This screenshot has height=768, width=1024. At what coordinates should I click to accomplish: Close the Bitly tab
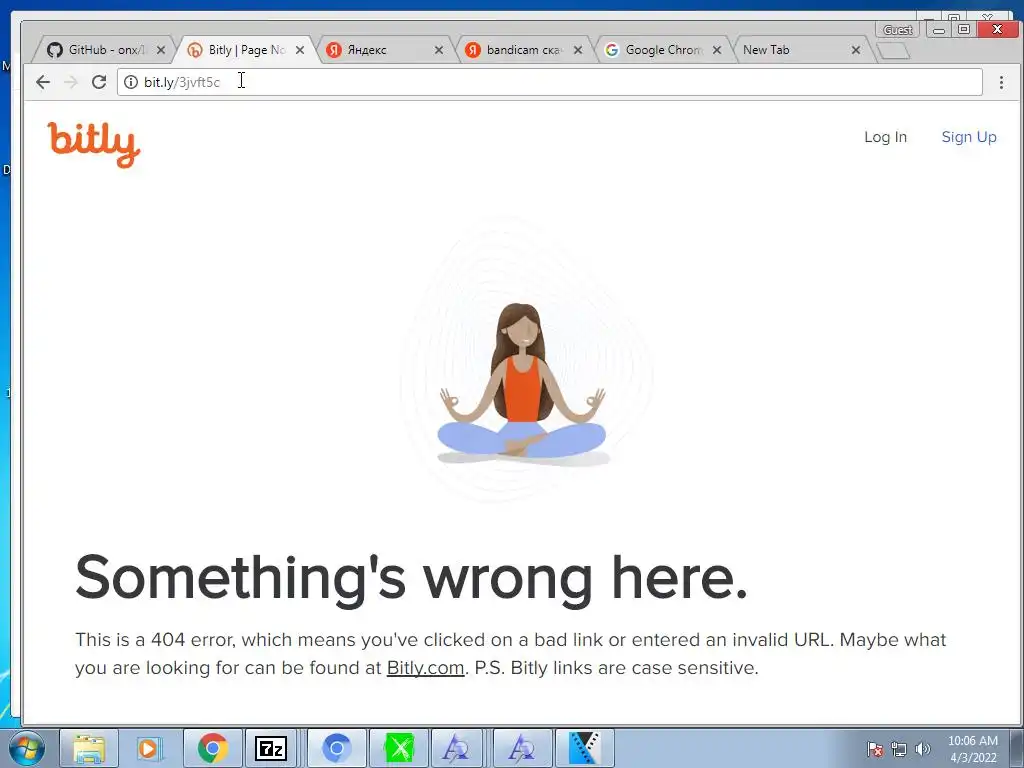click(300, 50)
